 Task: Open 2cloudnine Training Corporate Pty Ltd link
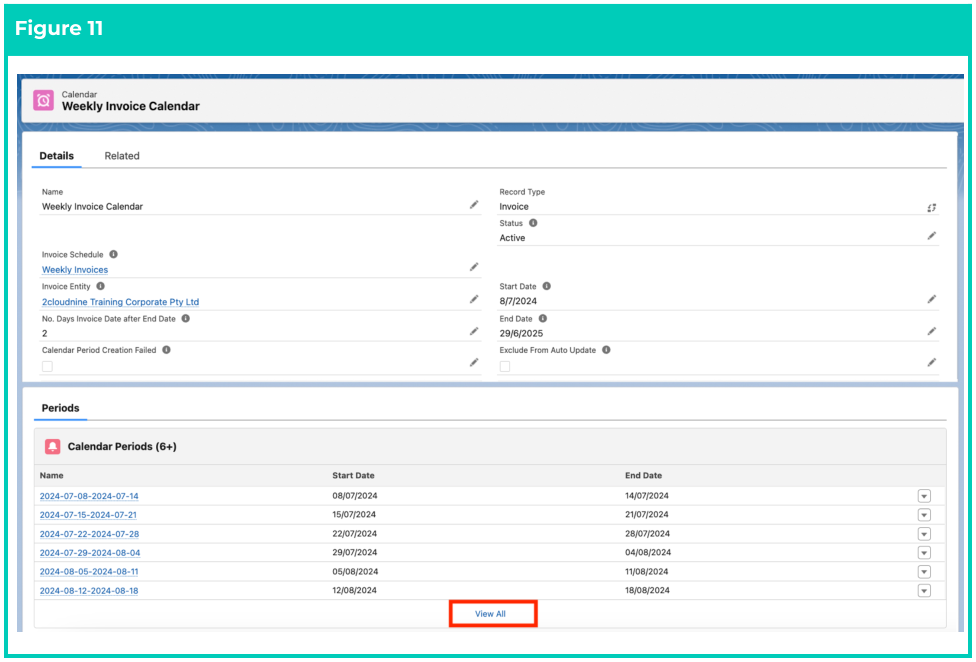pyautogui.click(x=120, y=302)
